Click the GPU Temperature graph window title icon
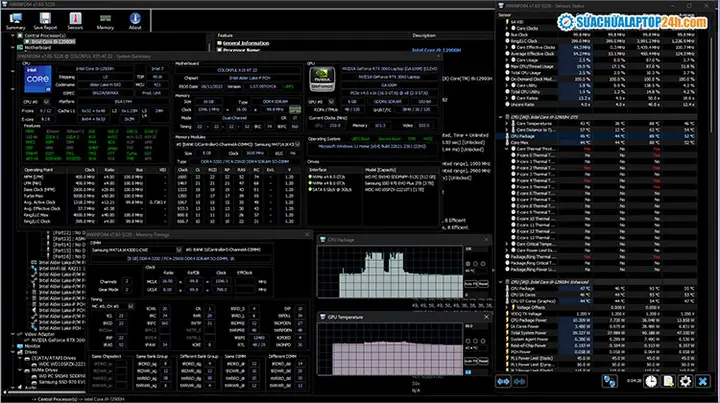The height and width of the screenshot is (403, 720). 322,317
